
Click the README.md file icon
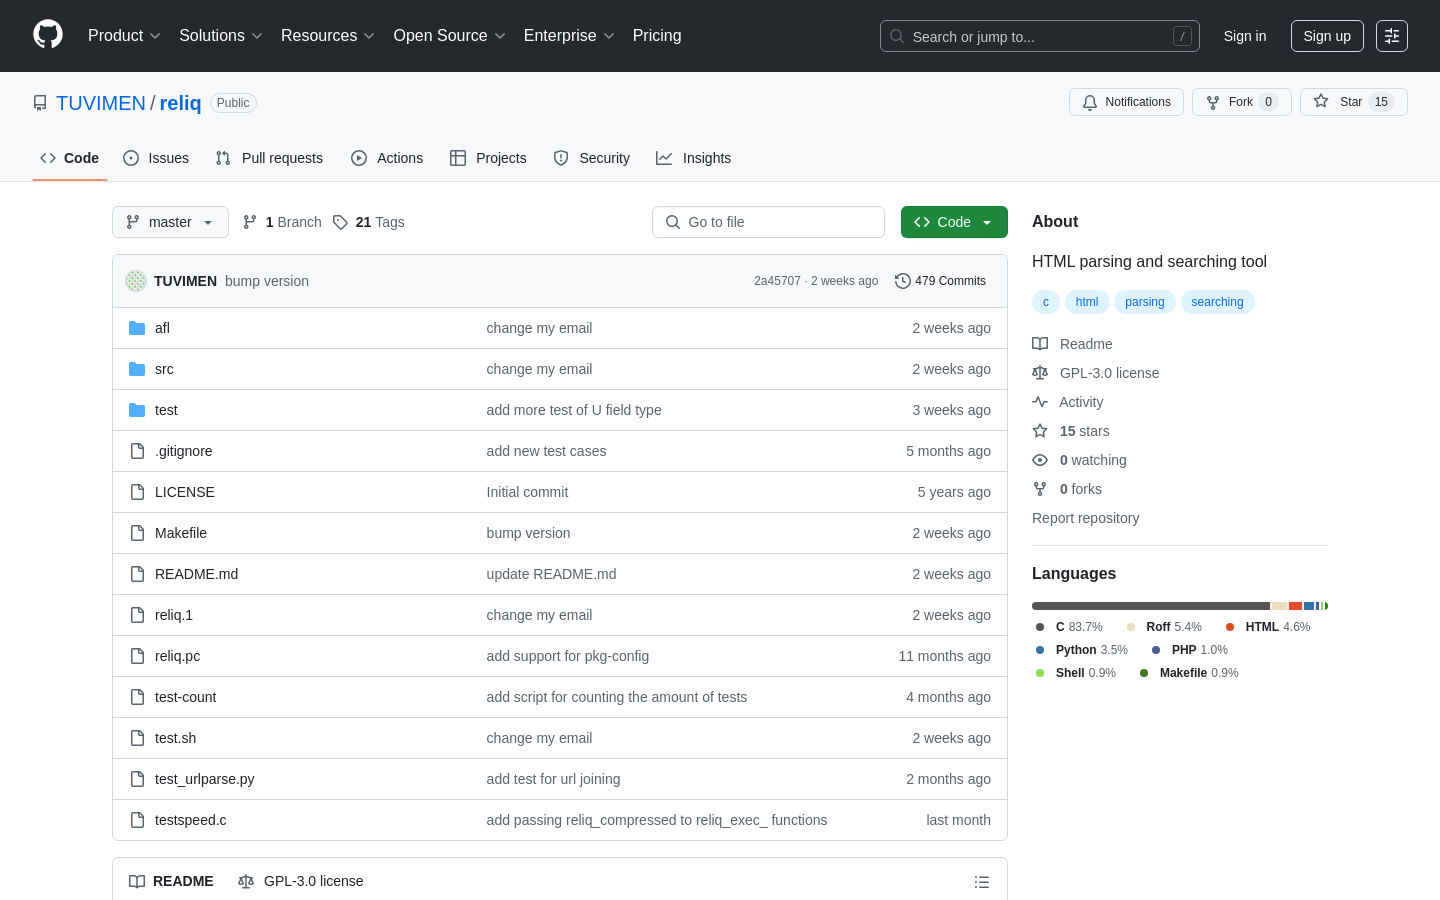point(137,574)
